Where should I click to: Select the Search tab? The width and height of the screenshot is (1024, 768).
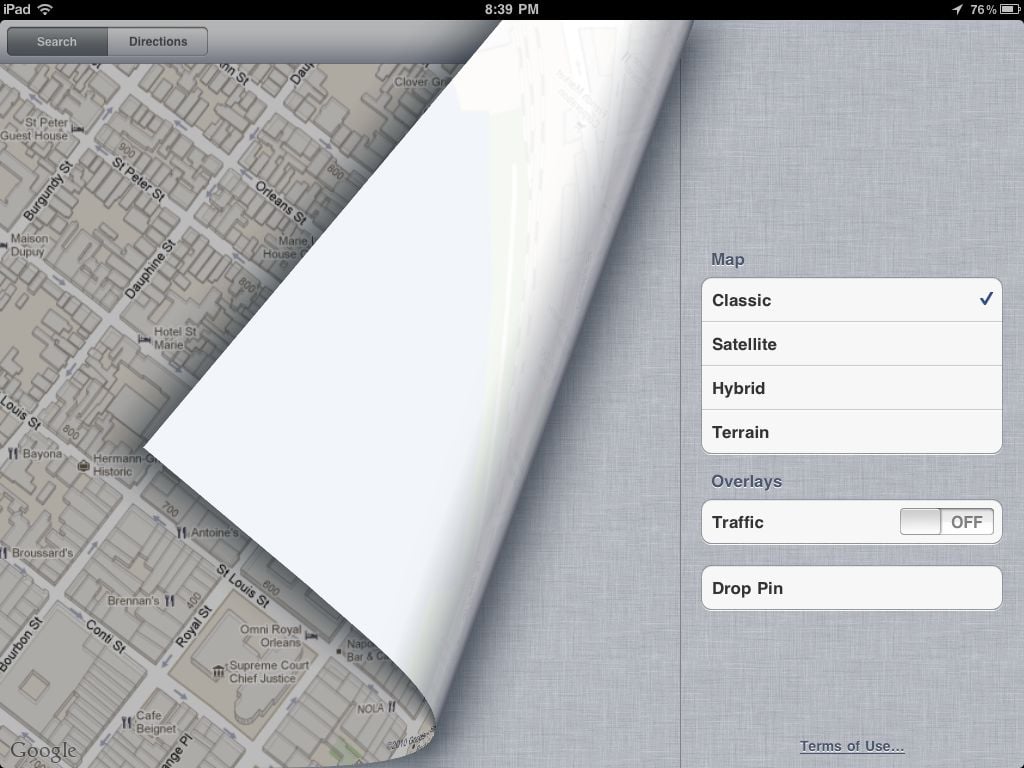tap(57, 41)
